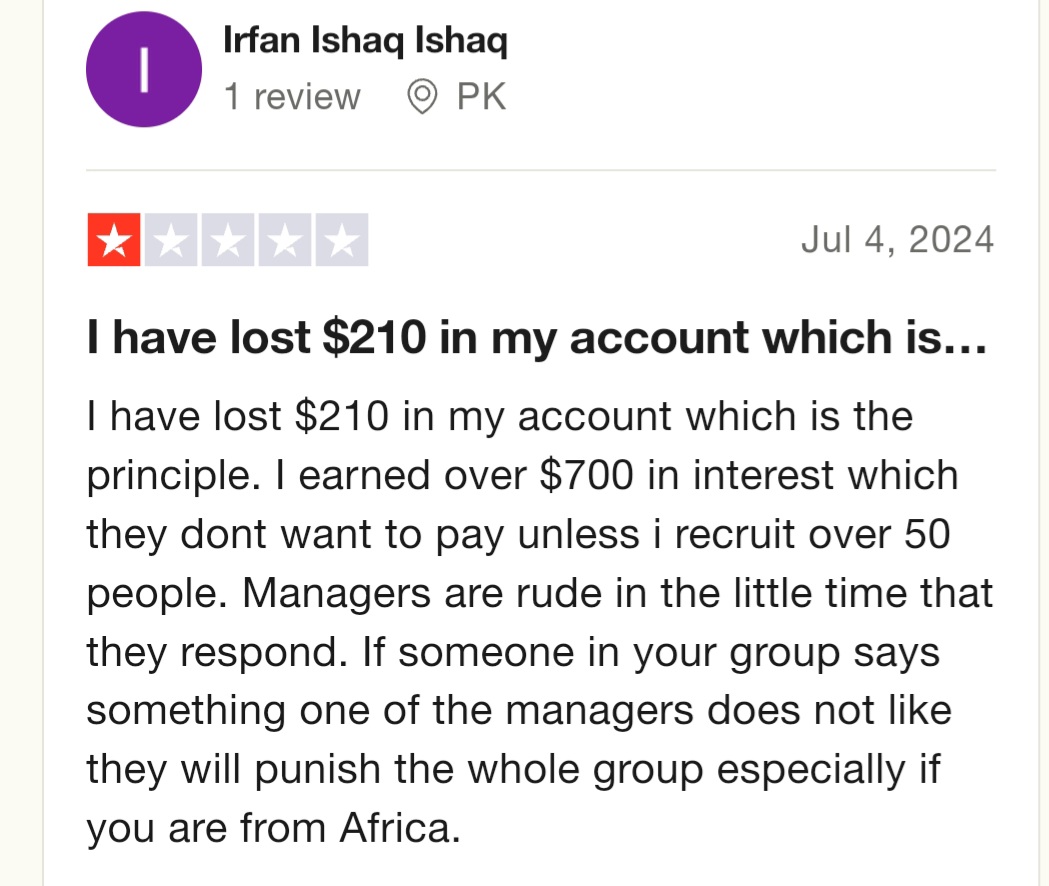The width and height of the screenshot is (1049, 886).
Task: Click the "$700" amount in the review body
Action: tap(586, 475)
